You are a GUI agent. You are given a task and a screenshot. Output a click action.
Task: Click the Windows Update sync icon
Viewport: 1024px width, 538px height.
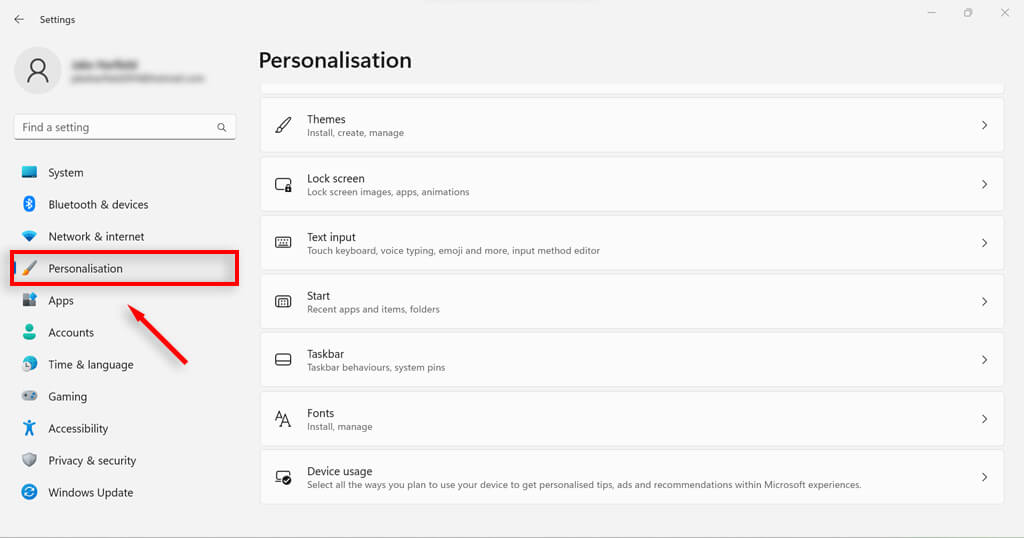(x=29, y=493)
